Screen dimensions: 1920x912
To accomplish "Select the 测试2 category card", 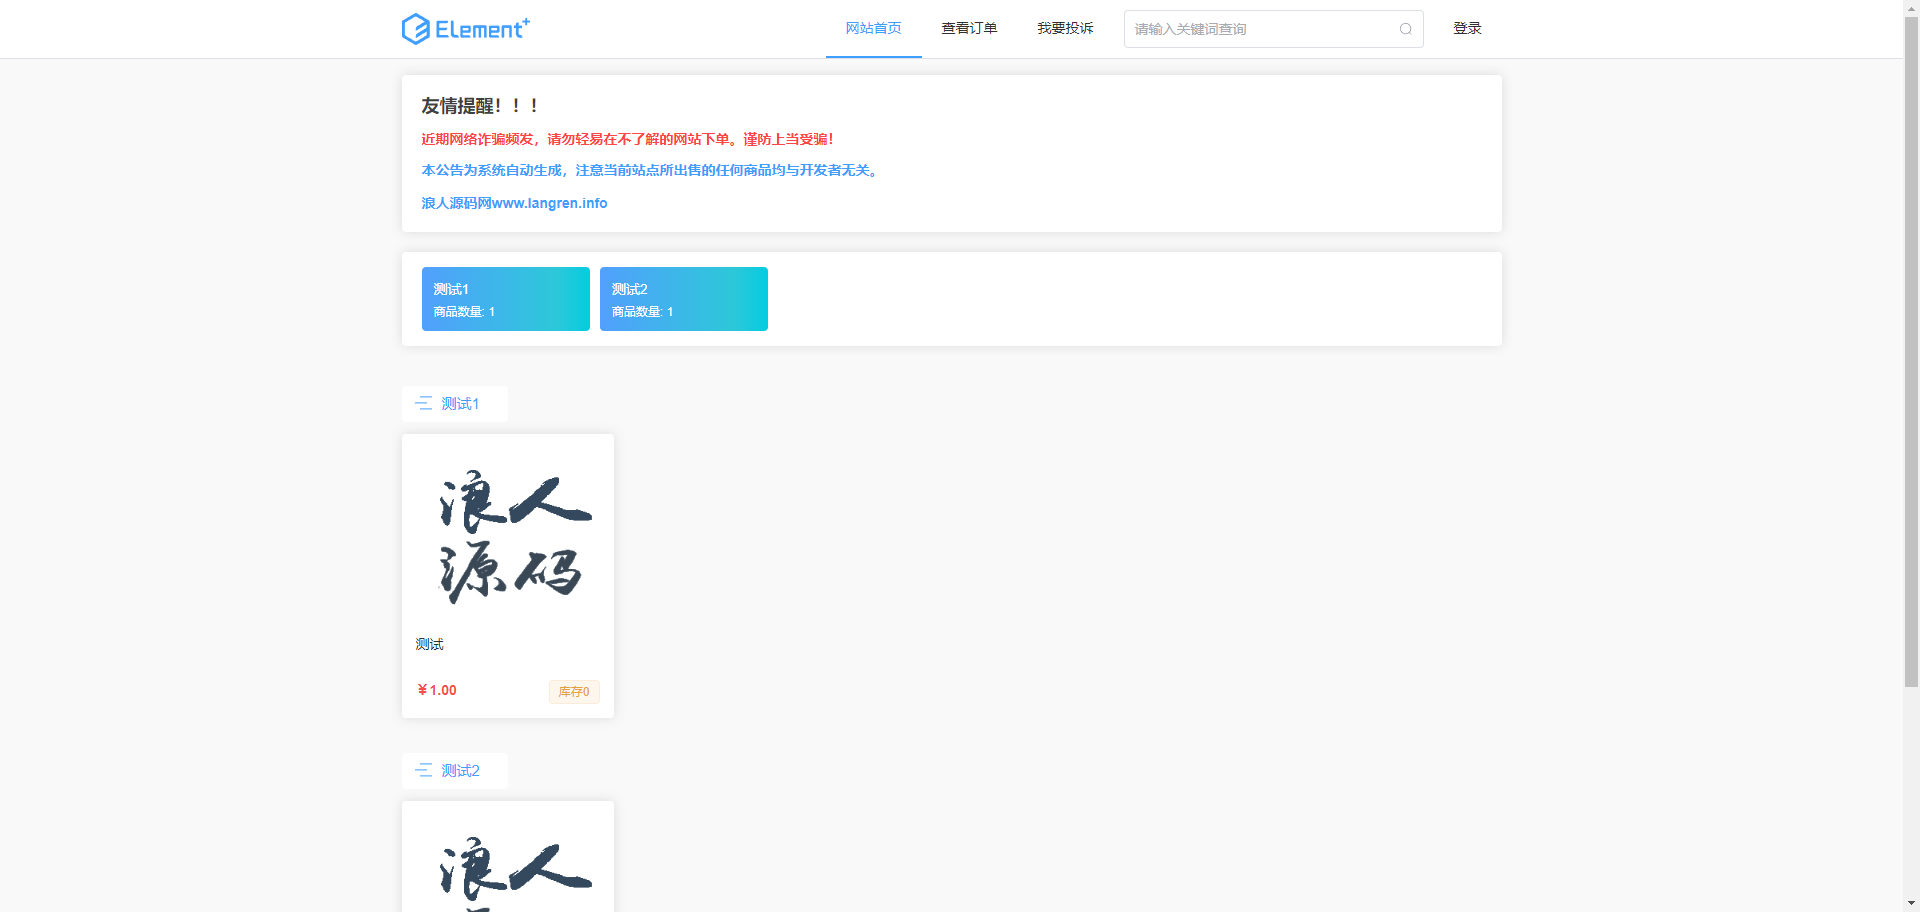I will click(684, 299).
